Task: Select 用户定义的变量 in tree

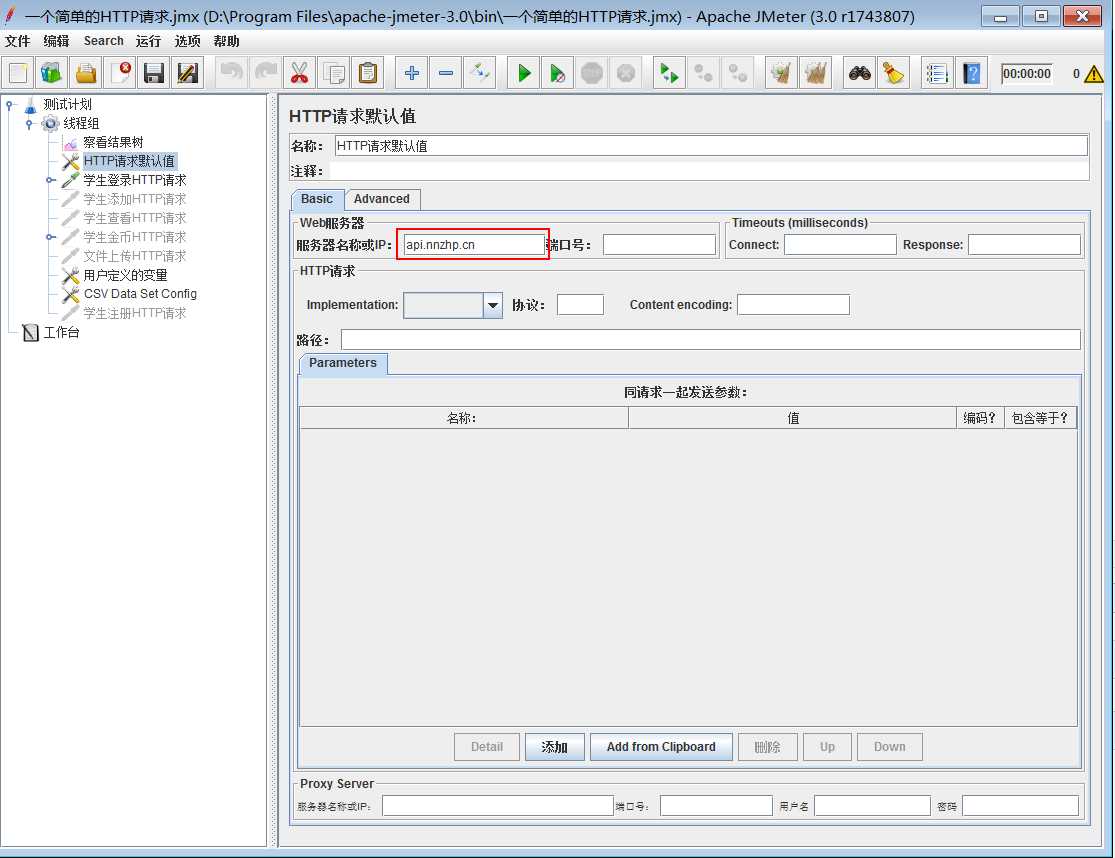Action: coord(125,276)
